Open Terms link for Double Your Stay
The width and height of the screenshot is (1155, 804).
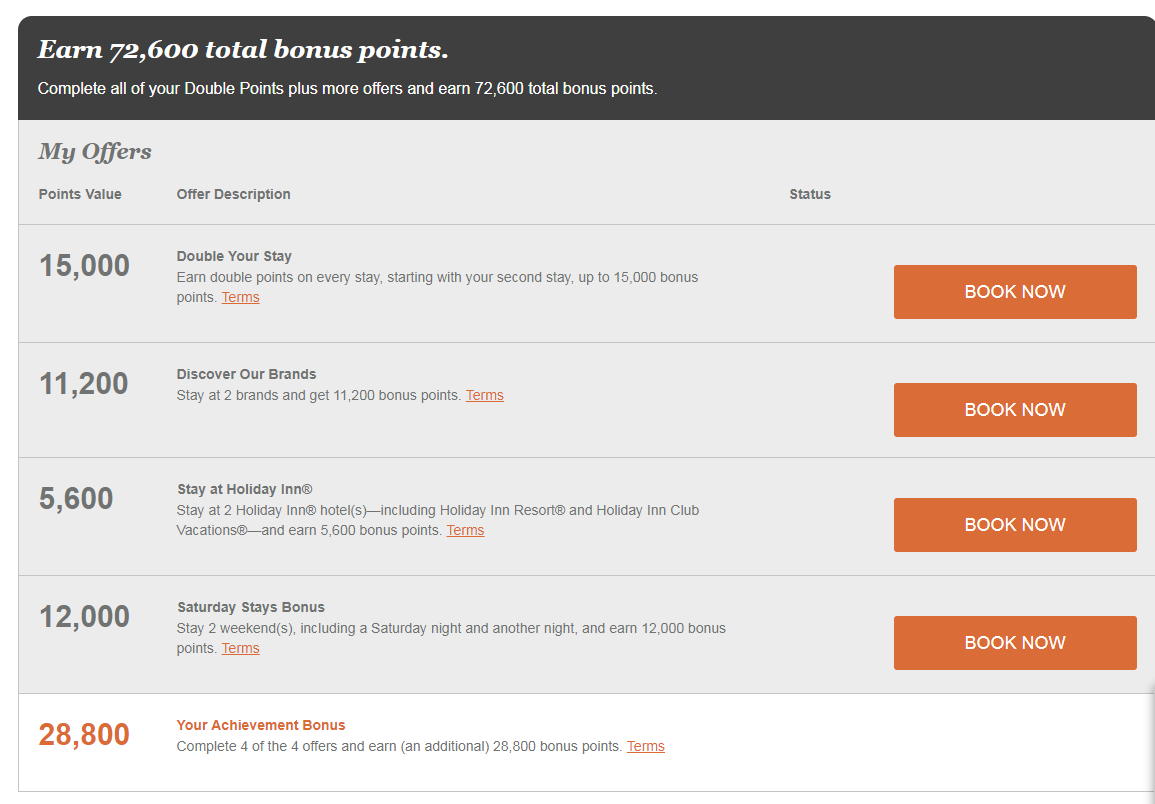click(240, 297)
